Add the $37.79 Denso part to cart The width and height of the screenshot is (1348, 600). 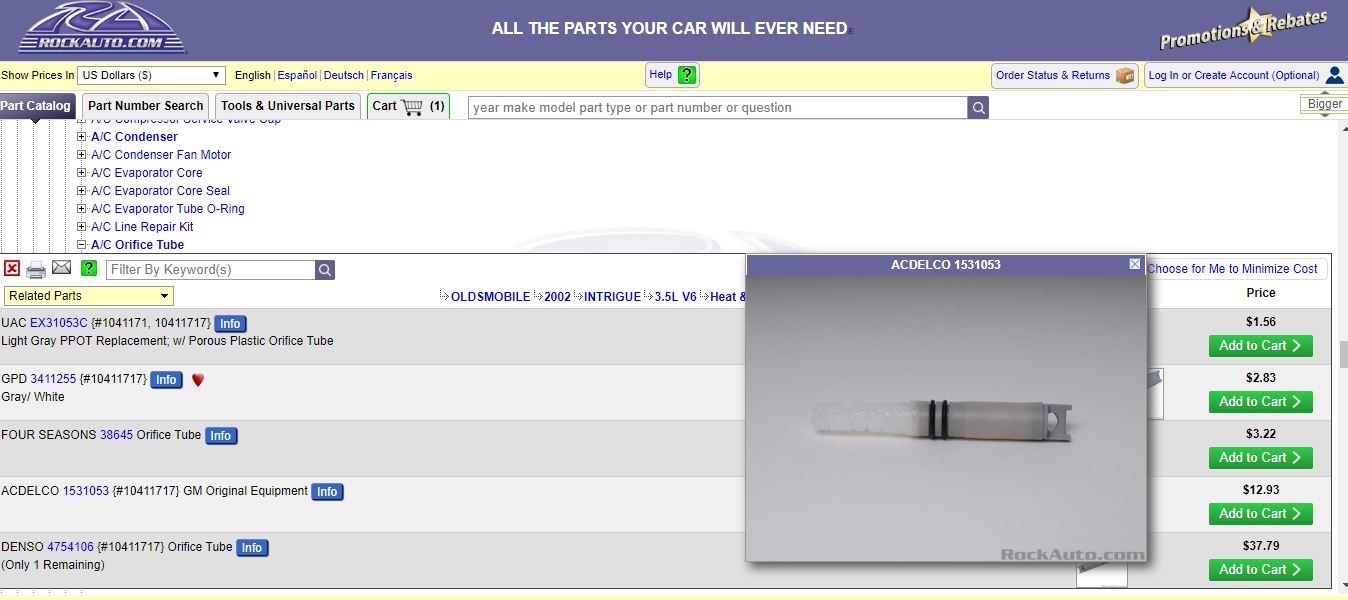[1260, 570]
